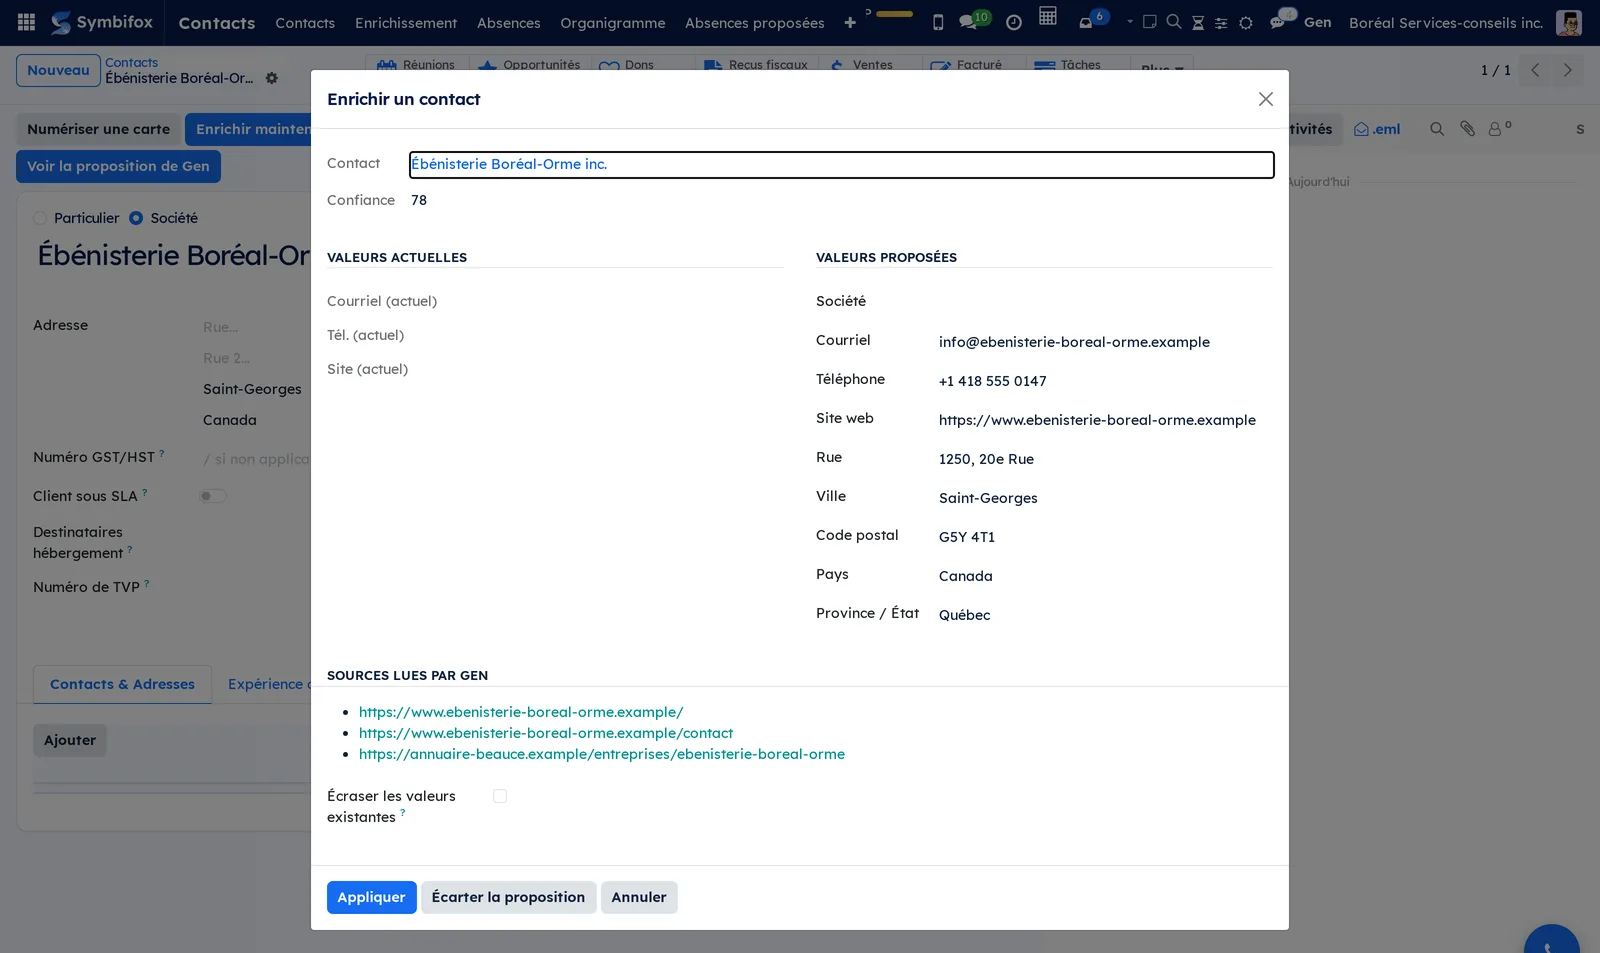Click the magnifier search icon in top navbar
1600x953 pixels.
click(x=1174, y=22)
